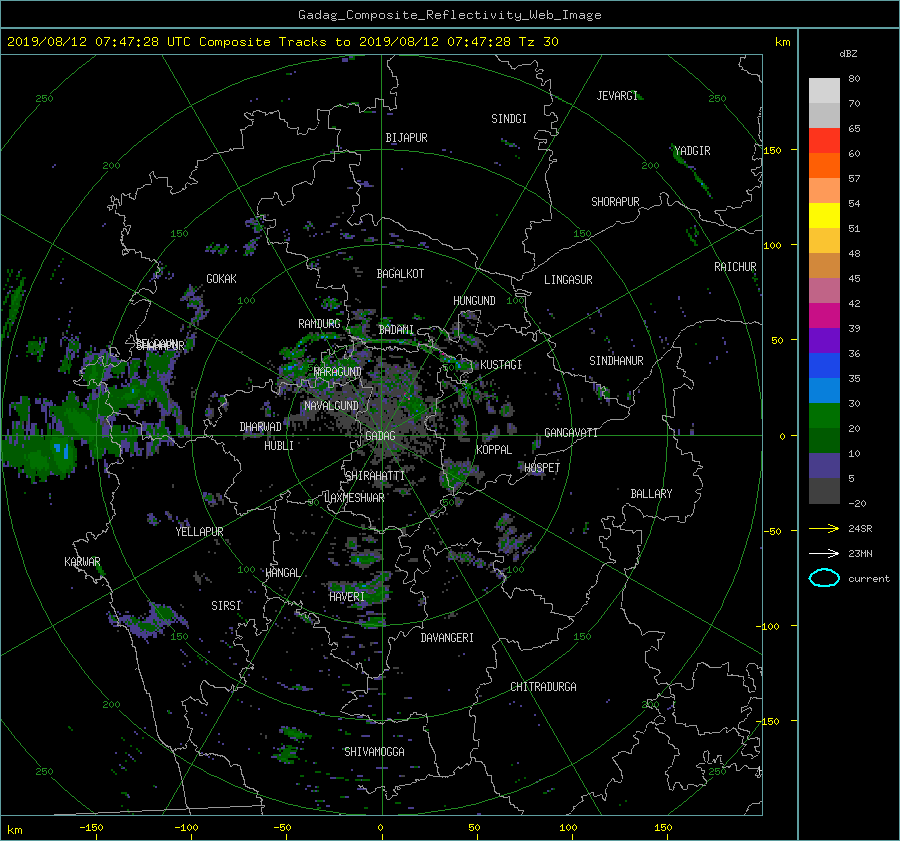
Task: Click the GADAG label at radar center
Action: pos(380,436)
